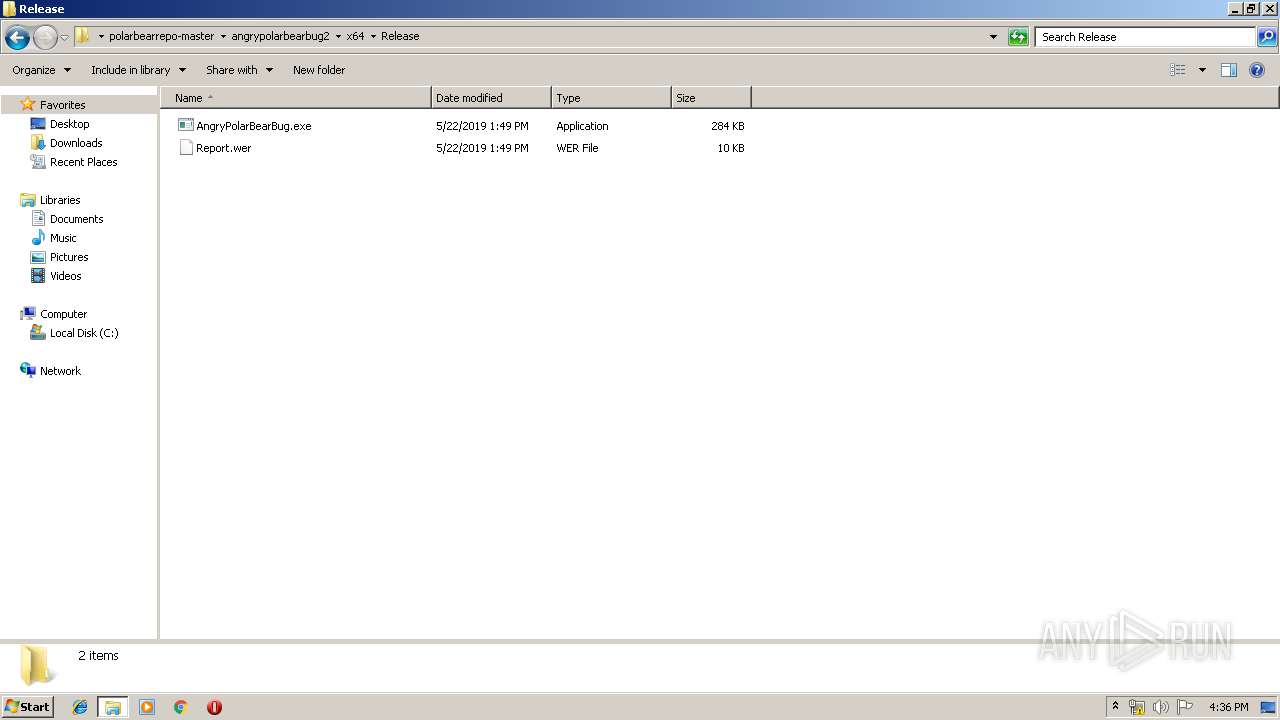Select Computer in navigation pane

click(63, 314)
